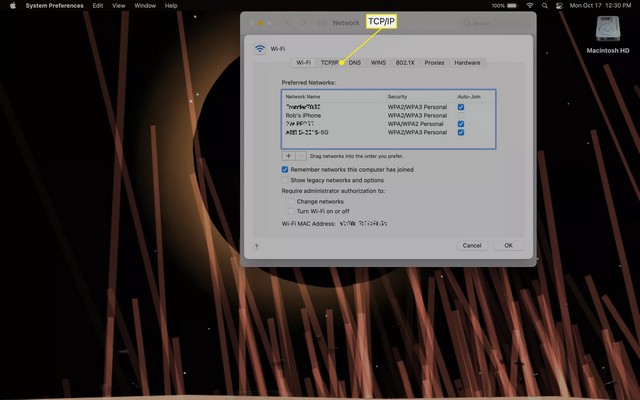
Task: Check the Change networks authorization box
Action: pyautogui.click(x=291, y=201)
